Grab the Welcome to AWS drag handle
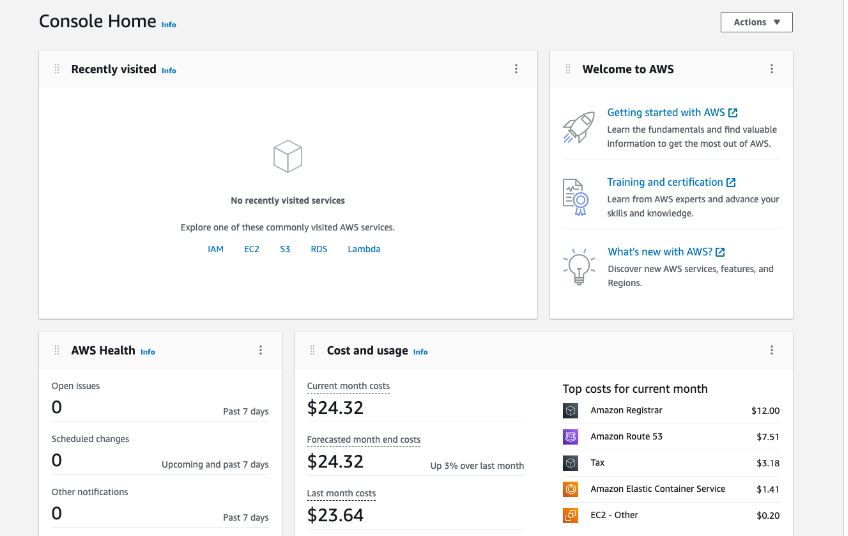 pos(568,69)
